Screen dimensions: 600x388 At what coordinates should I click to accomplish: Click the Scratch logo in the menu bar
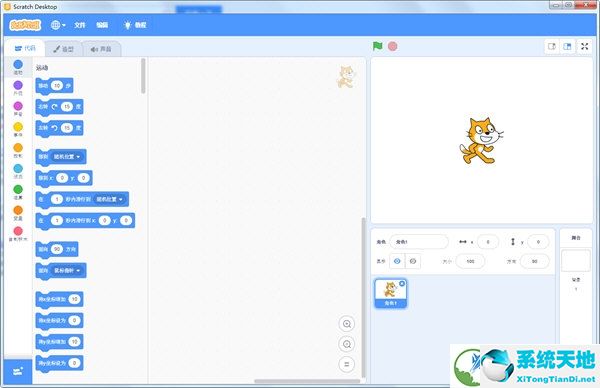click(25, 25)
